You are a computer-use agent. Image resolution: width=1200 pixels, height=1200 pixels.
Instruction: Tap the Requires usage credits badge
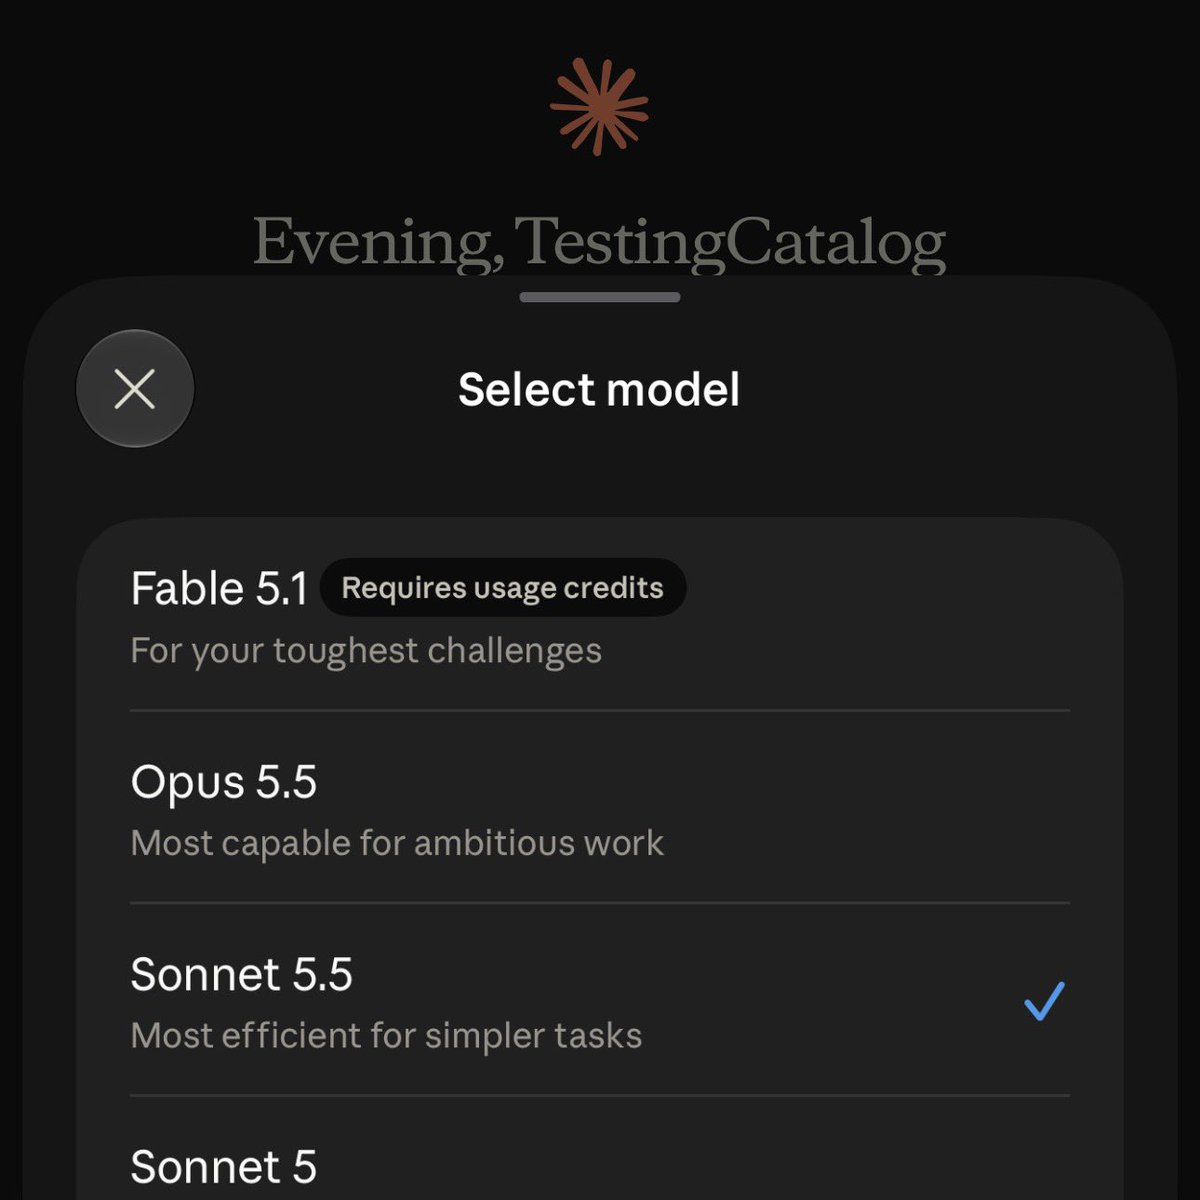(x=503, y=587)
